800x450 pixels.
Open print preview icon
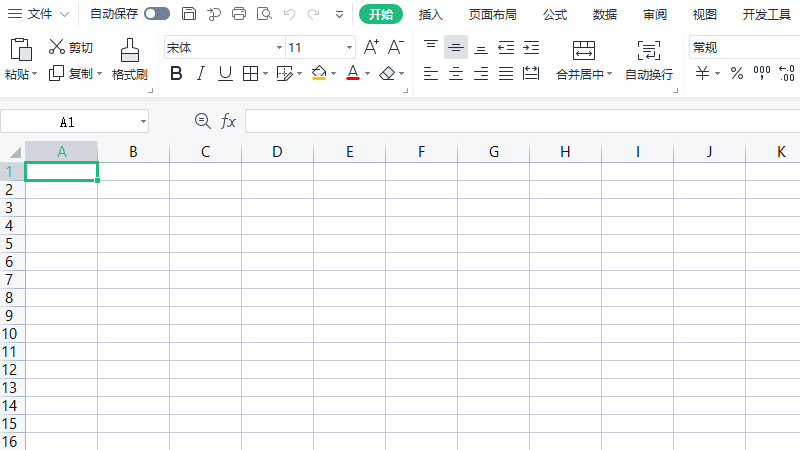[264, 14]
